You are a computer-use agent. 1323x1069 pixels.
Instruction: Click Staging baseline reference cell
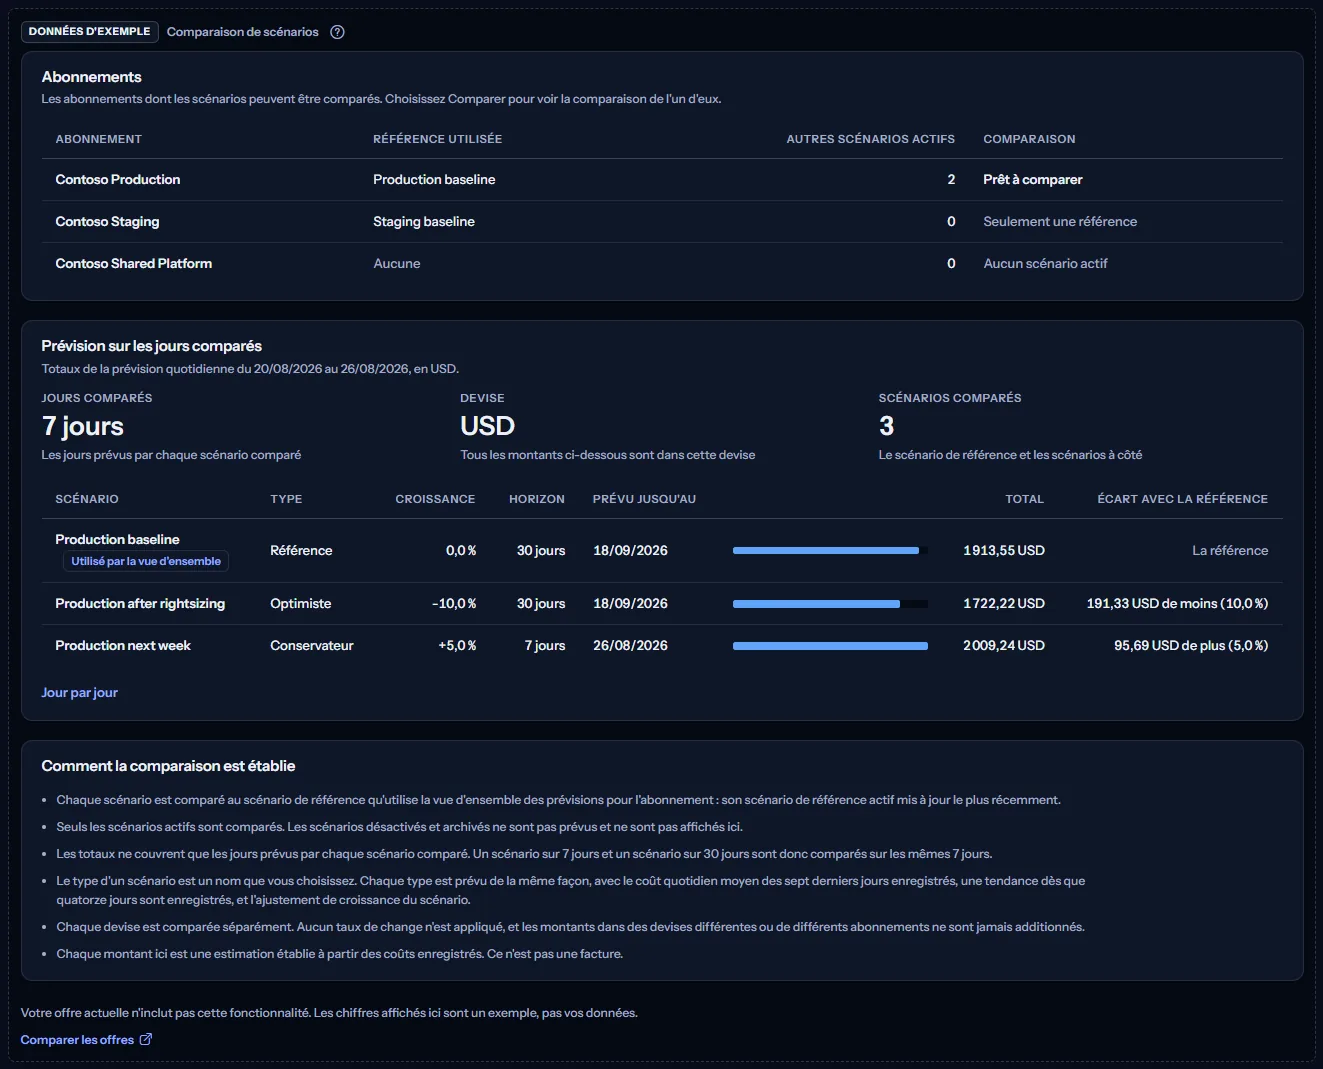[x=424, y=222]
